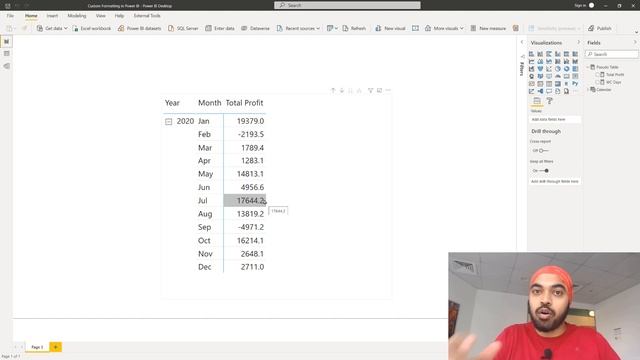
Task: Toggle the Keep all filters switch
Action: click(x=544, y=171)
